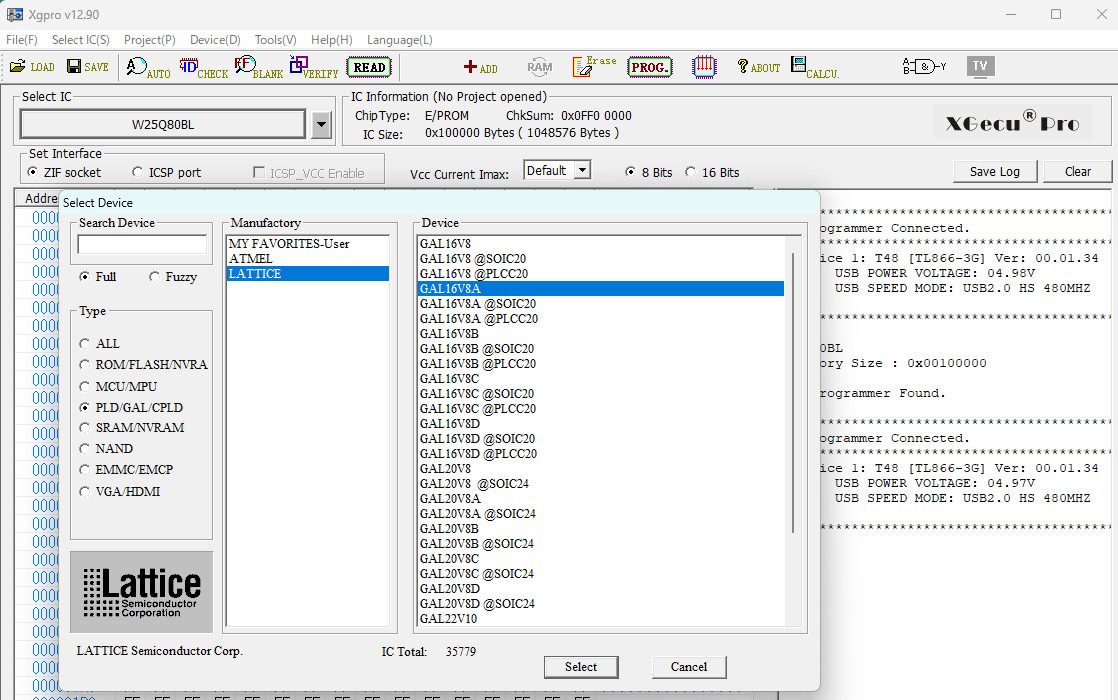The height and width of the screenshot is (700, 1118).
Task: Open the Select IC dropdown arrow
Action: click(322, 125)
